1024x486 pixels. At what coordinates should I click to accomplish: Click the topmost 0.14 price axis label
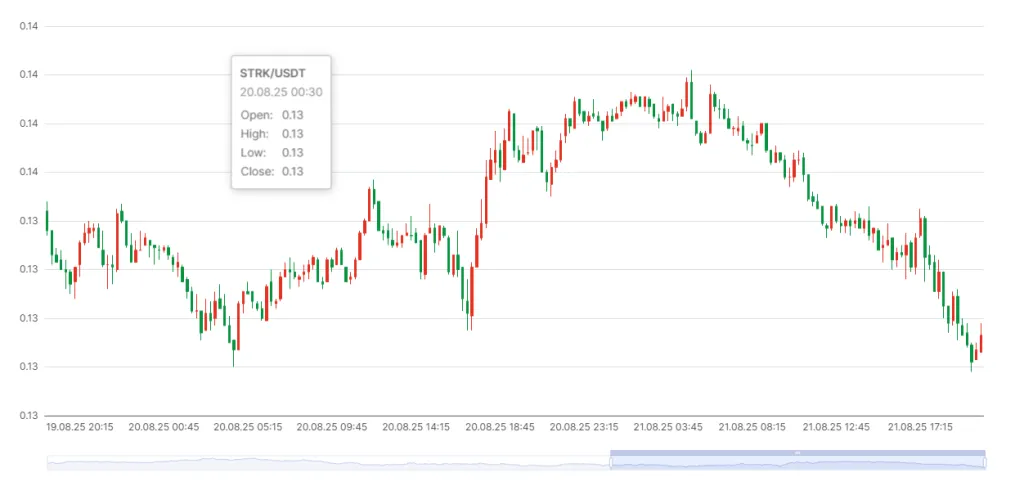(29, 26)
